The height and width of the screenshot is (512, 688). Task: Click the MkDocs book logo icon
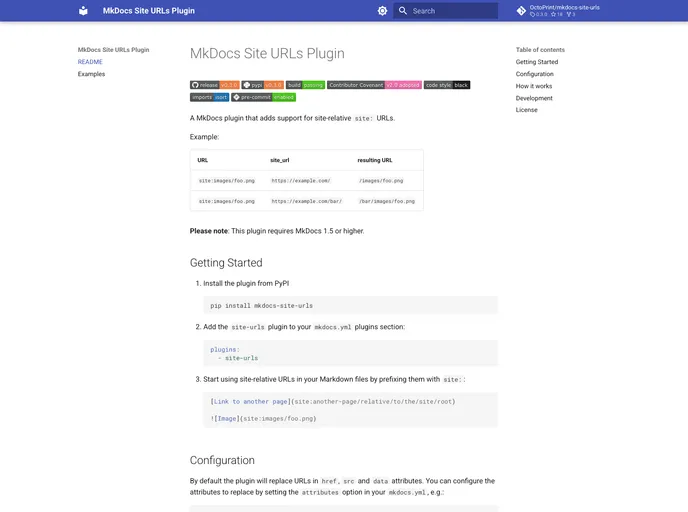83,11
